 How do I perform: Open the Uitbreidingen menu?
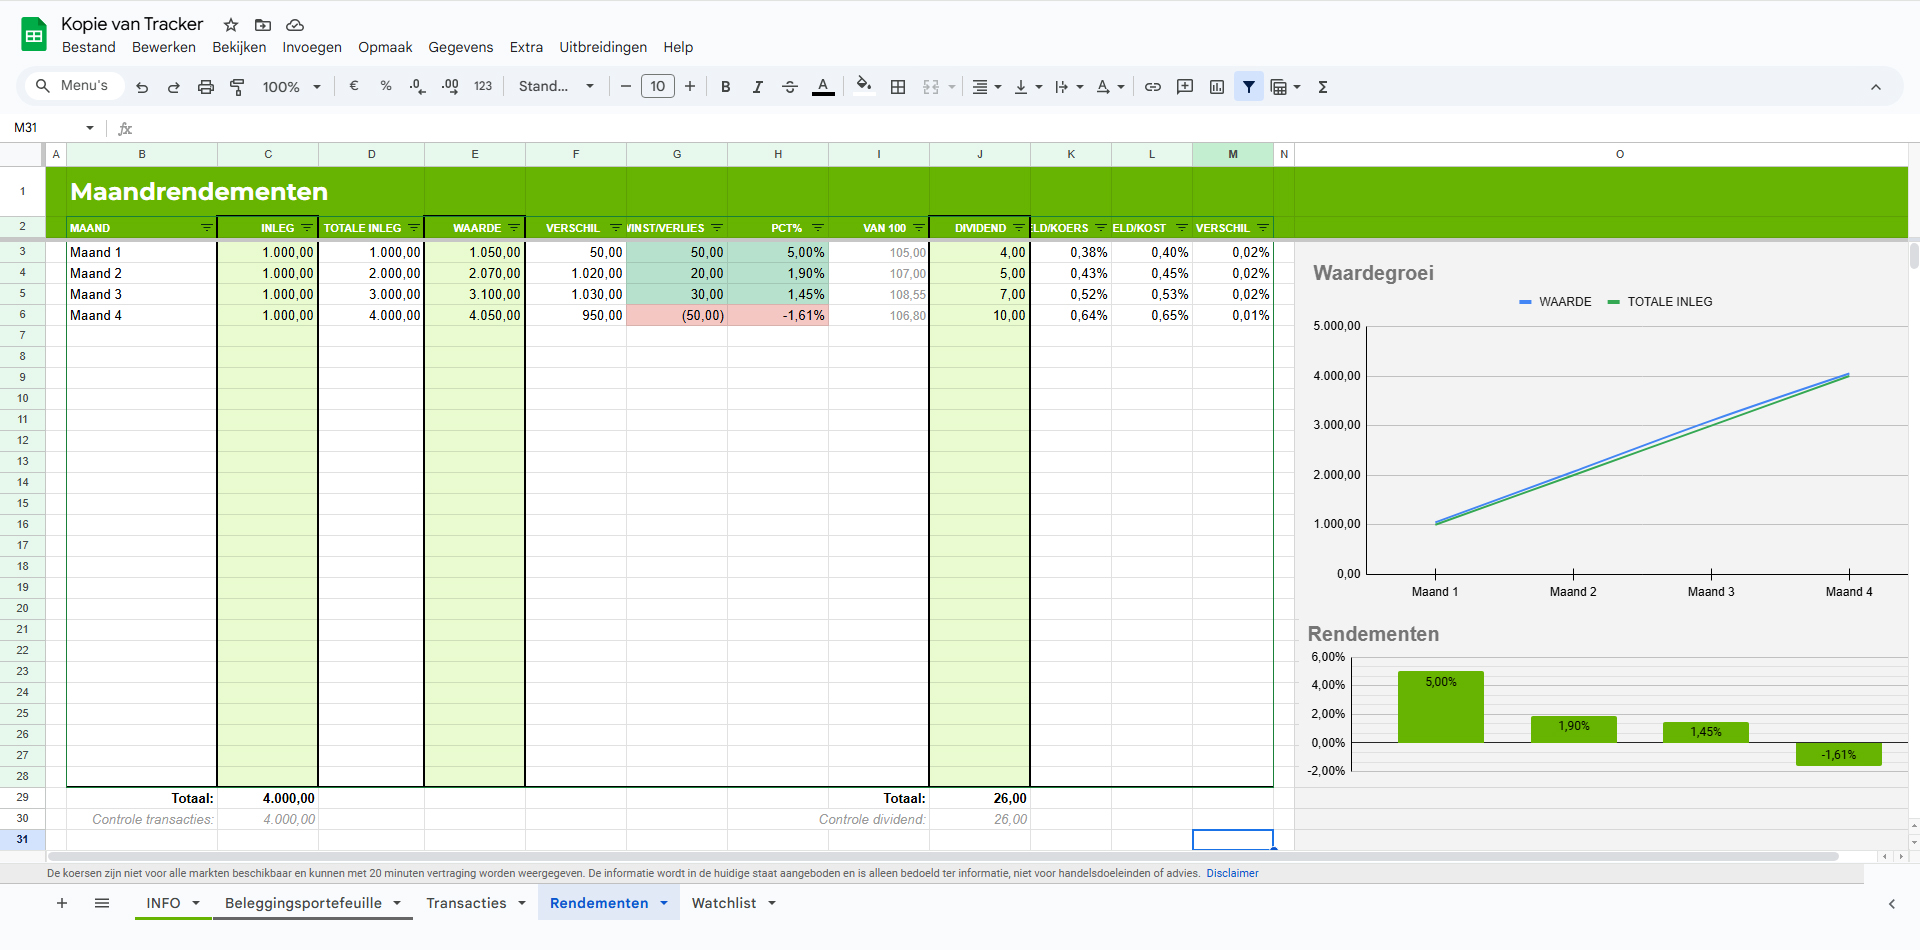coord(603,47)
